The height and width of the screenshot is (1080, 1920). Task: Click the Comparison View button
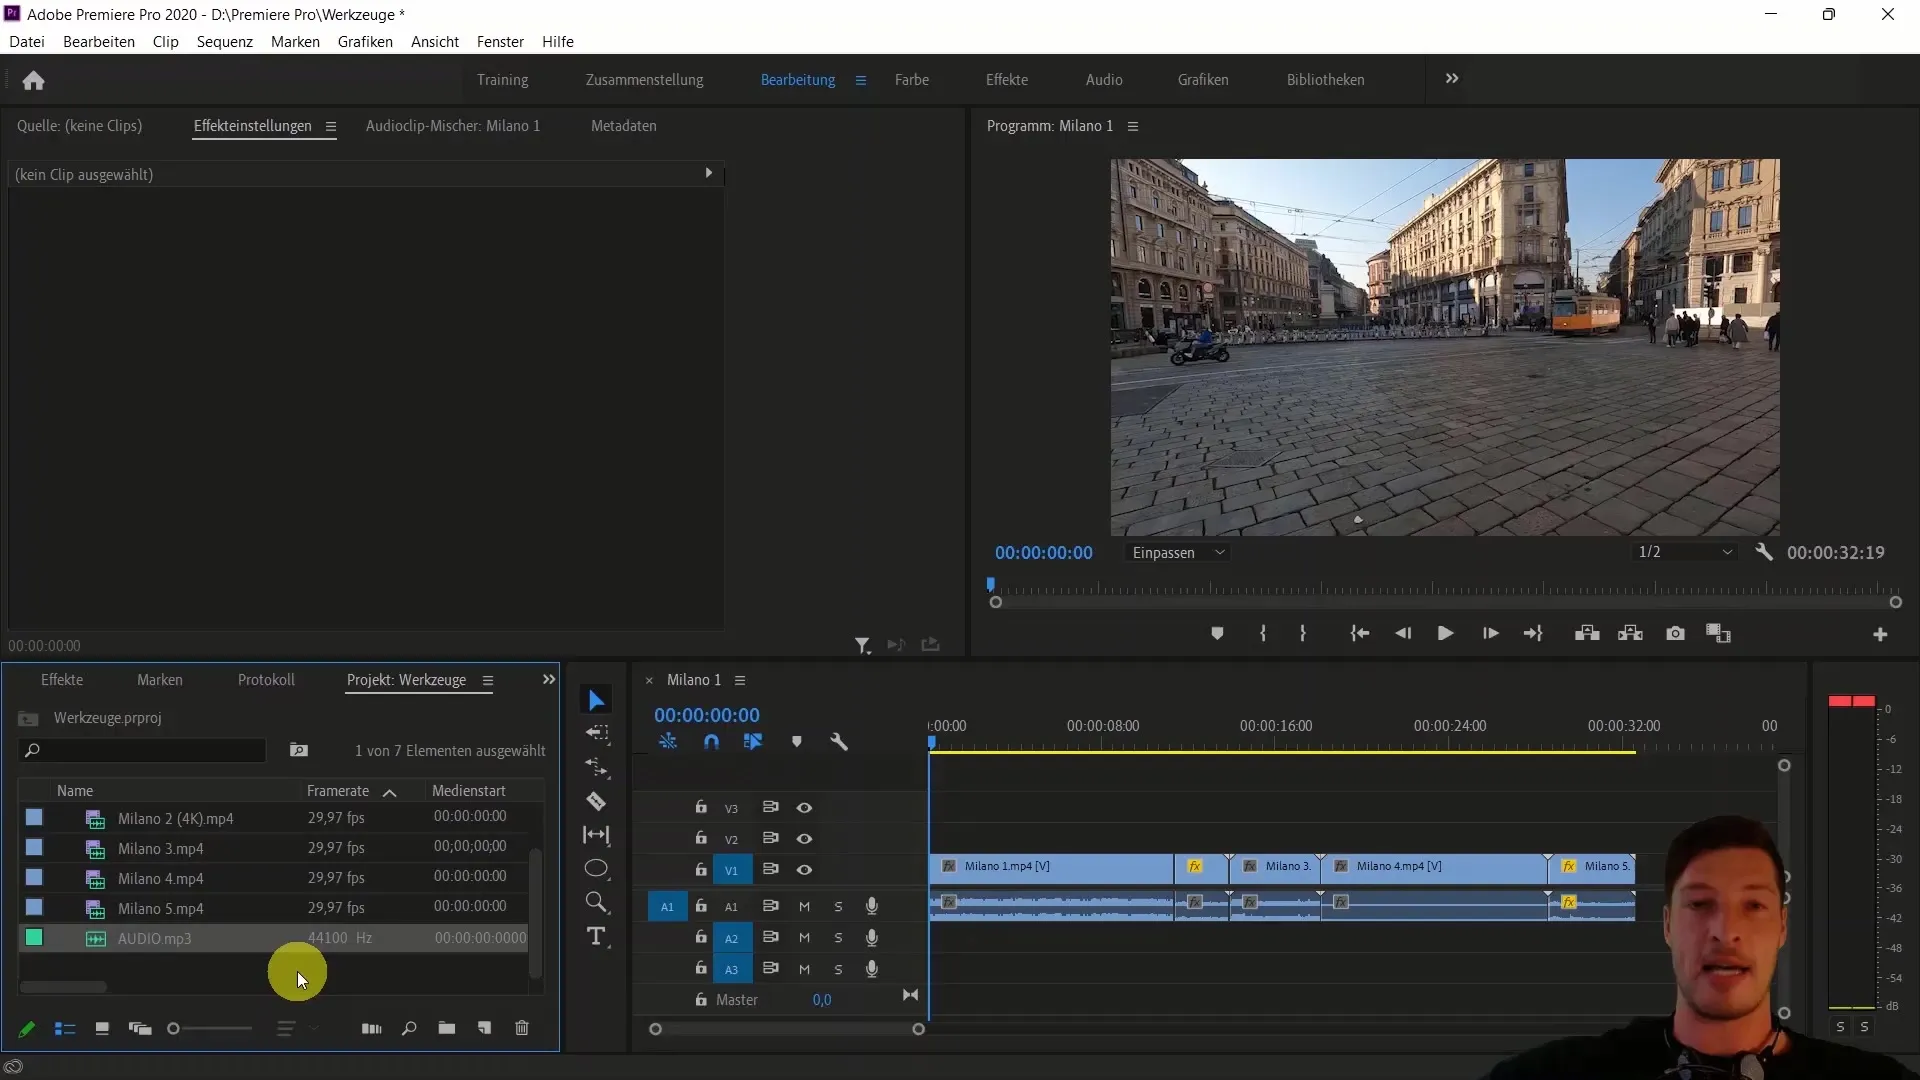click(x=1718, y=633)
